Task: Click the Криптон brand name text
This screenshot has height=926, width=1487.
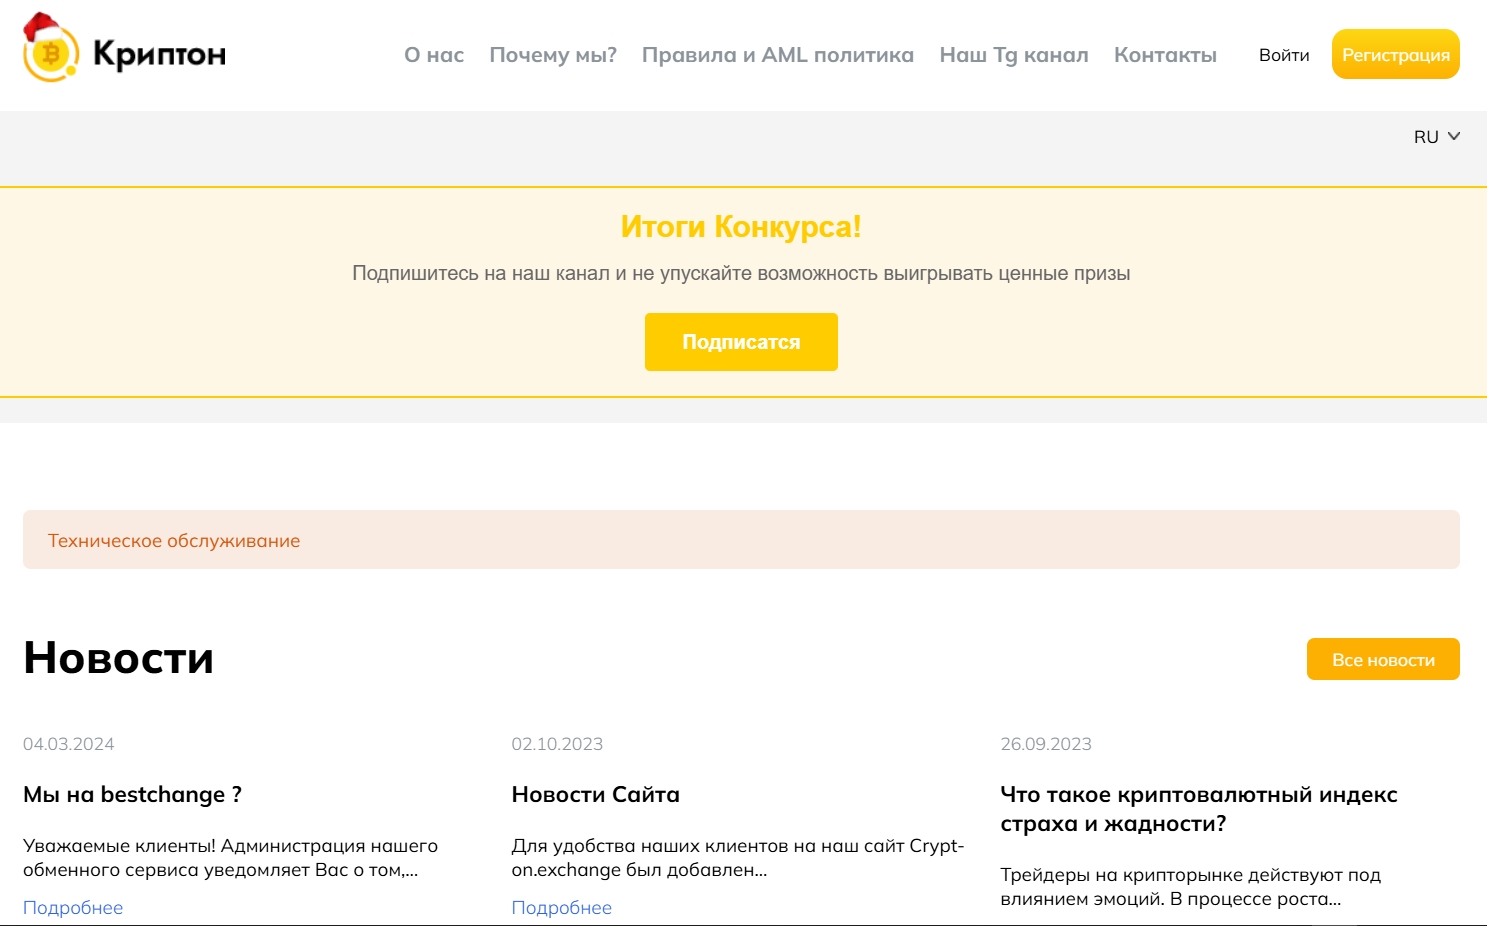Action: tap(160, 54)
